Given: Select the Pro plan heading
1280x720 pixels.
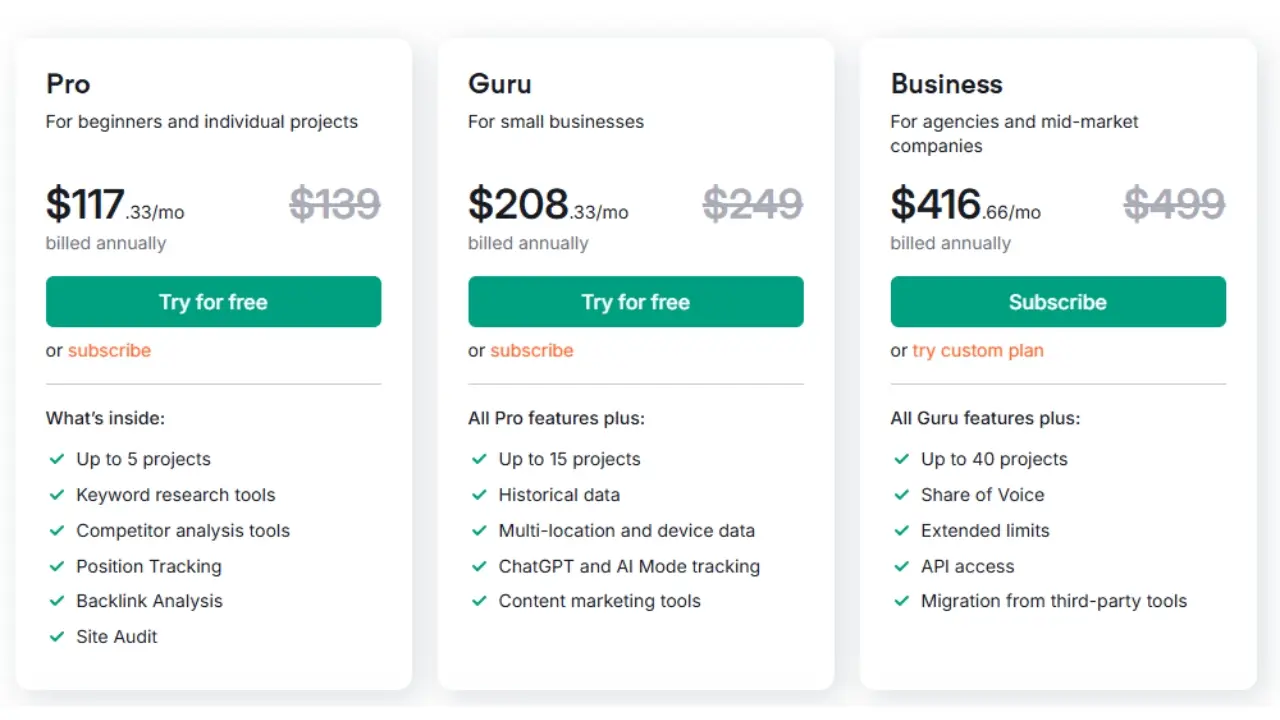Looking at the screenshot, I should click(x=68, y=84).
